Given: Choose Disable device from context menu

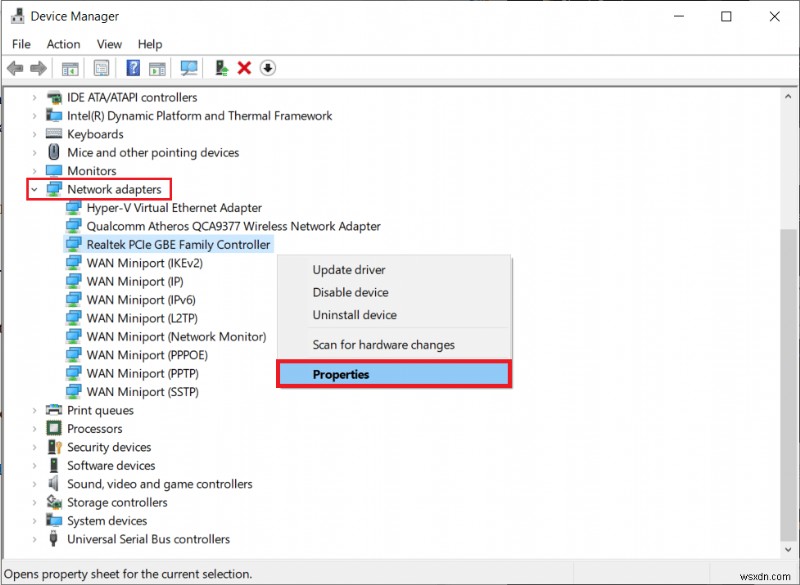Looking at the screenshot, I should tap(394, 292).
